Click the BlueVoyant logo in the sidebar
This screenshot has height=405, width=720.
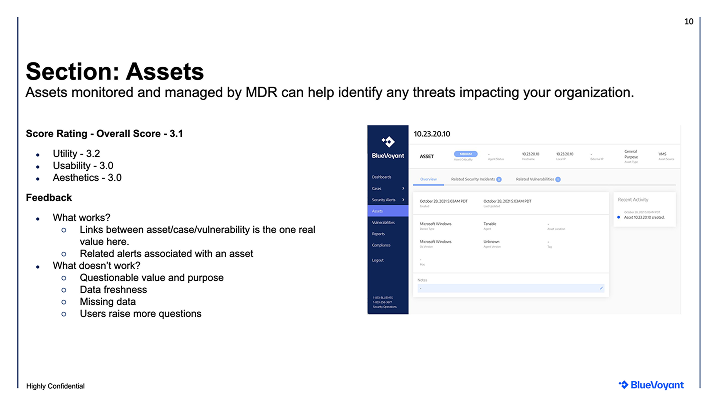tap(388, 148)
